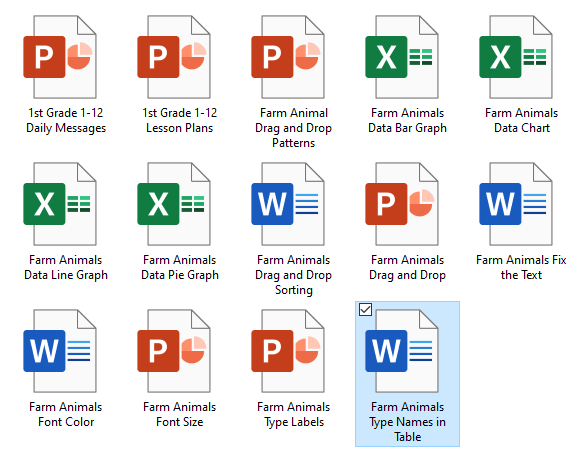Image resolution: width=579 pixels, height=465 pixels.
Task: Click the "Farm Animals Data Line Graph" label
Action: pyautogui.click(x=66, y=267)
